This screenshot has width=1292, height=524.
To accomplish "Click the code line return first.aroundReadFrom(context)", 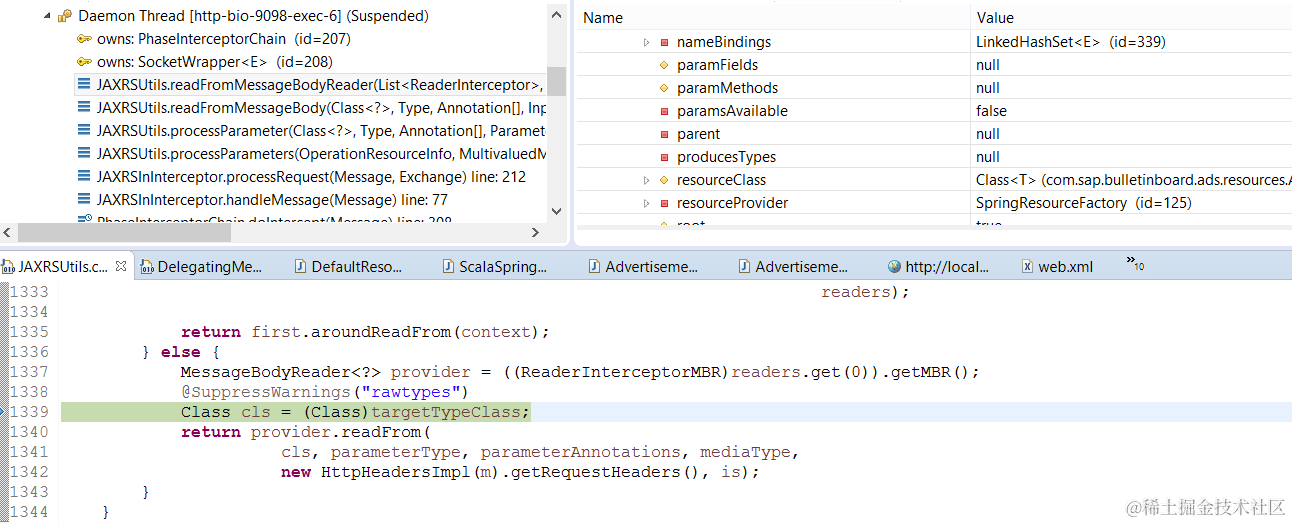I will point(366,332).
